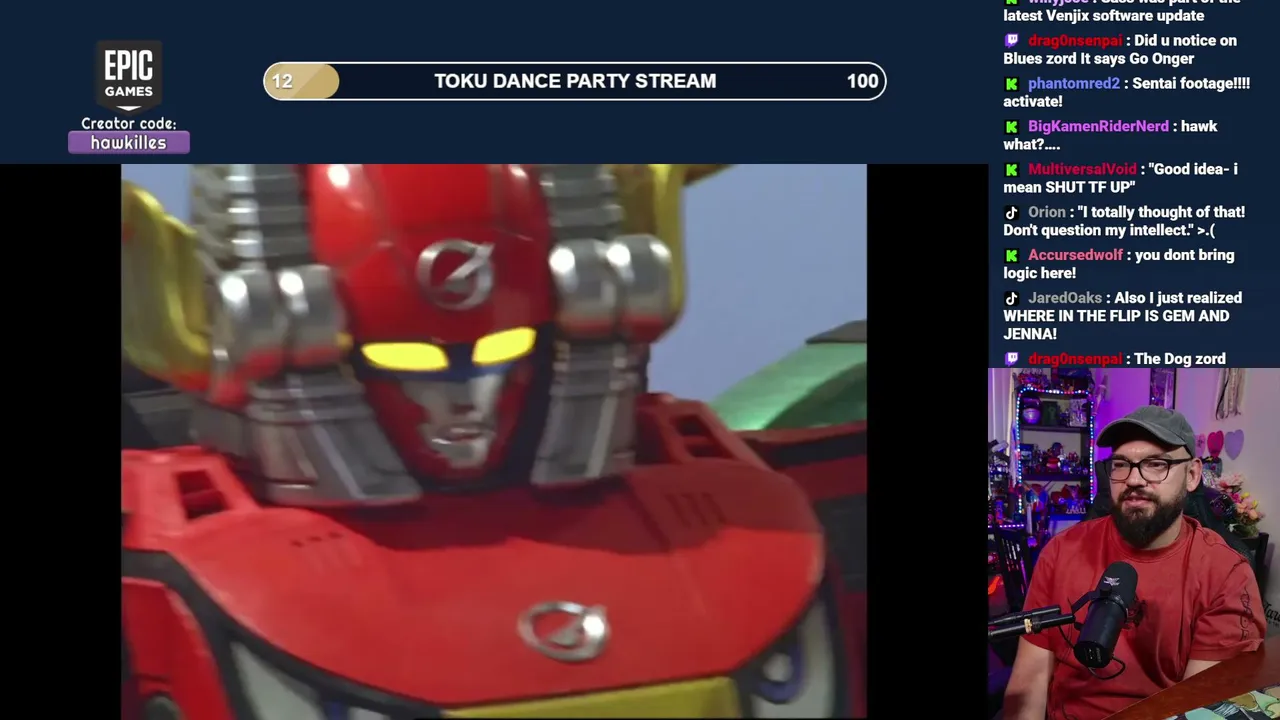Open the JaredOaks username
Viewport: 1280px width, 720px height.
1065,299
